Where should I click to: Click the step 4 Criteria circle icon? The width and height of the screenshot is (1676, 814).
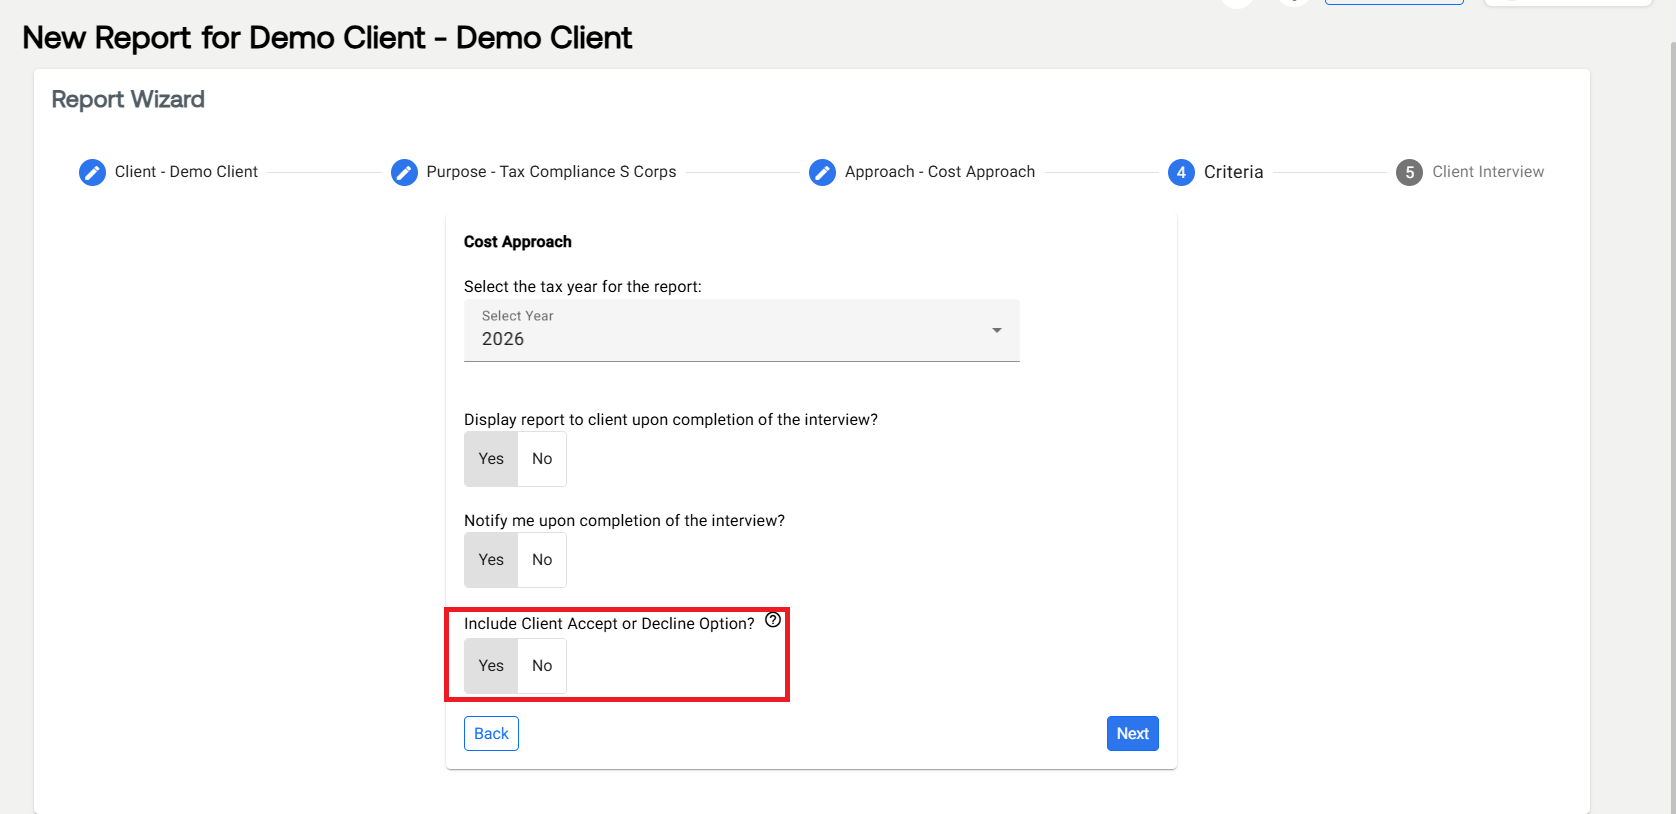coord(1181,172)
